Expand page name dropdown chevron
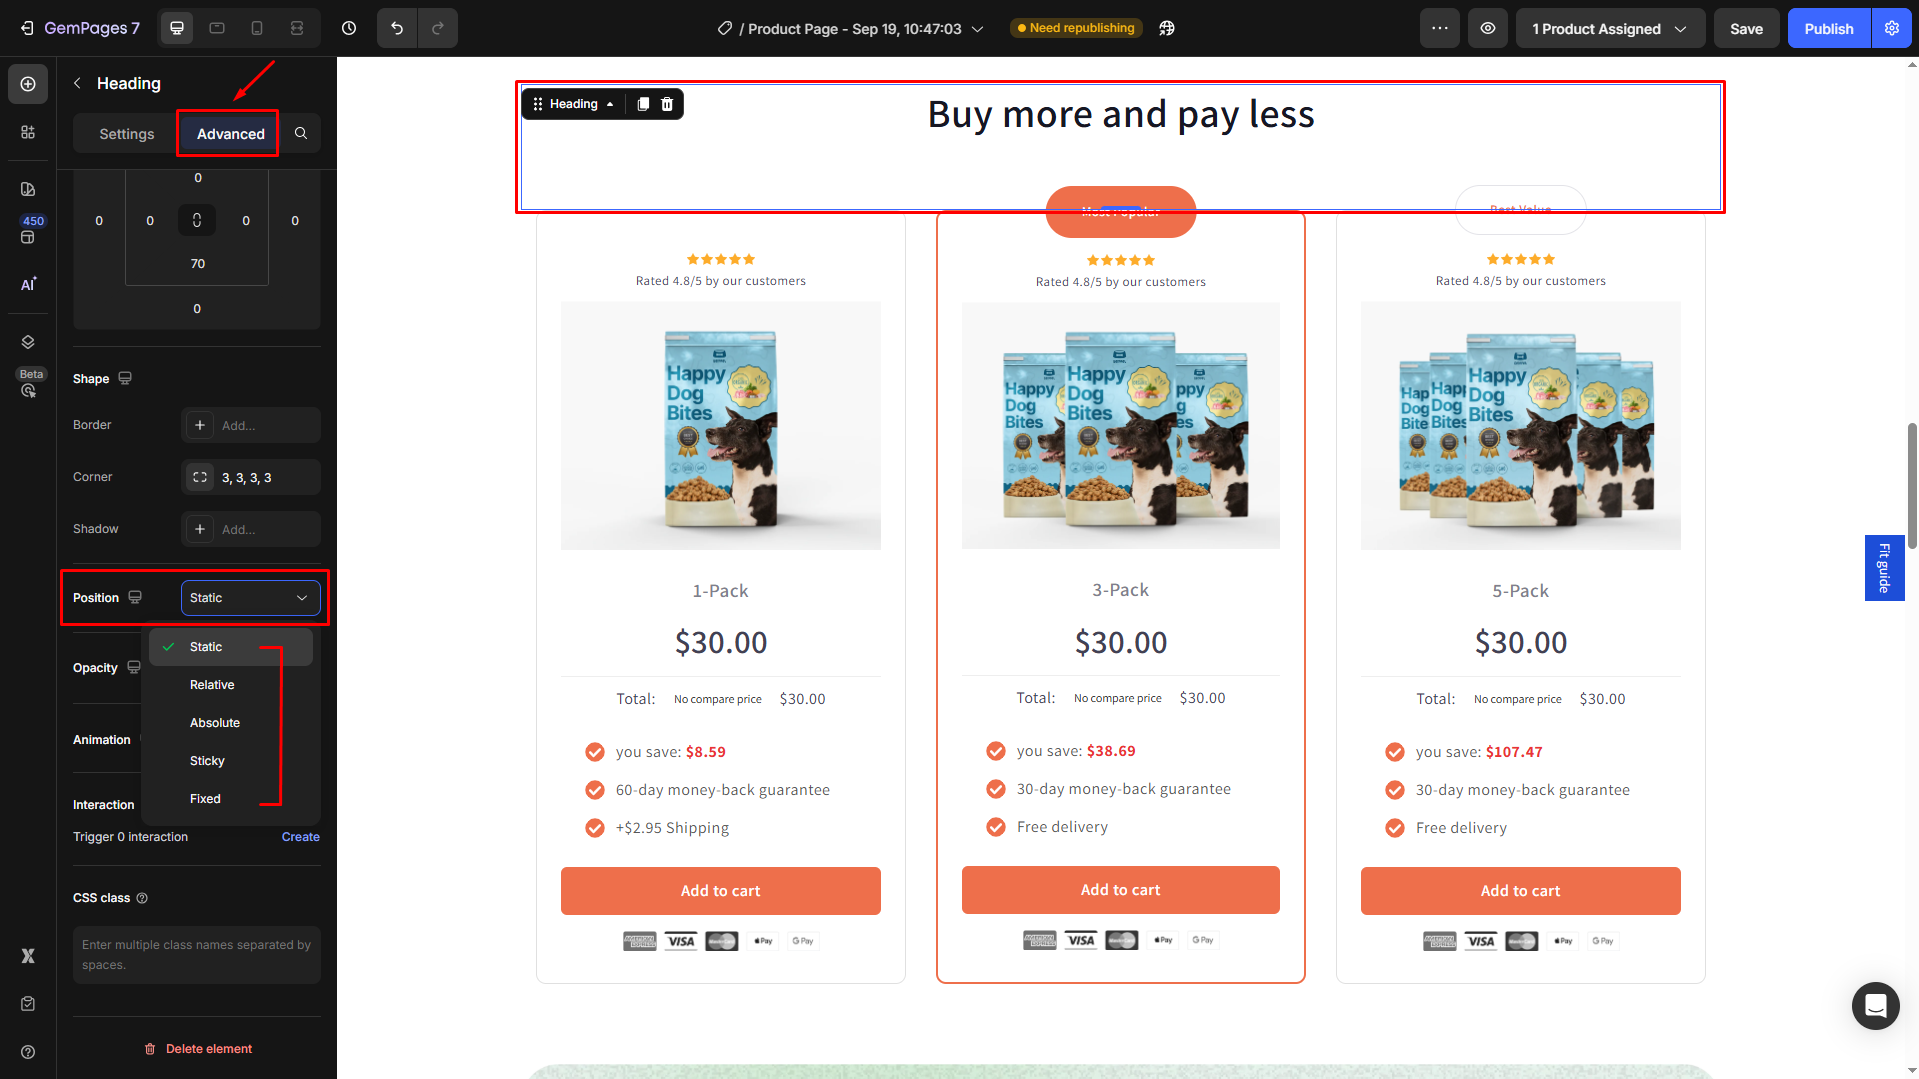This screenshot has width=1919, height=1079. click(977, 29)
